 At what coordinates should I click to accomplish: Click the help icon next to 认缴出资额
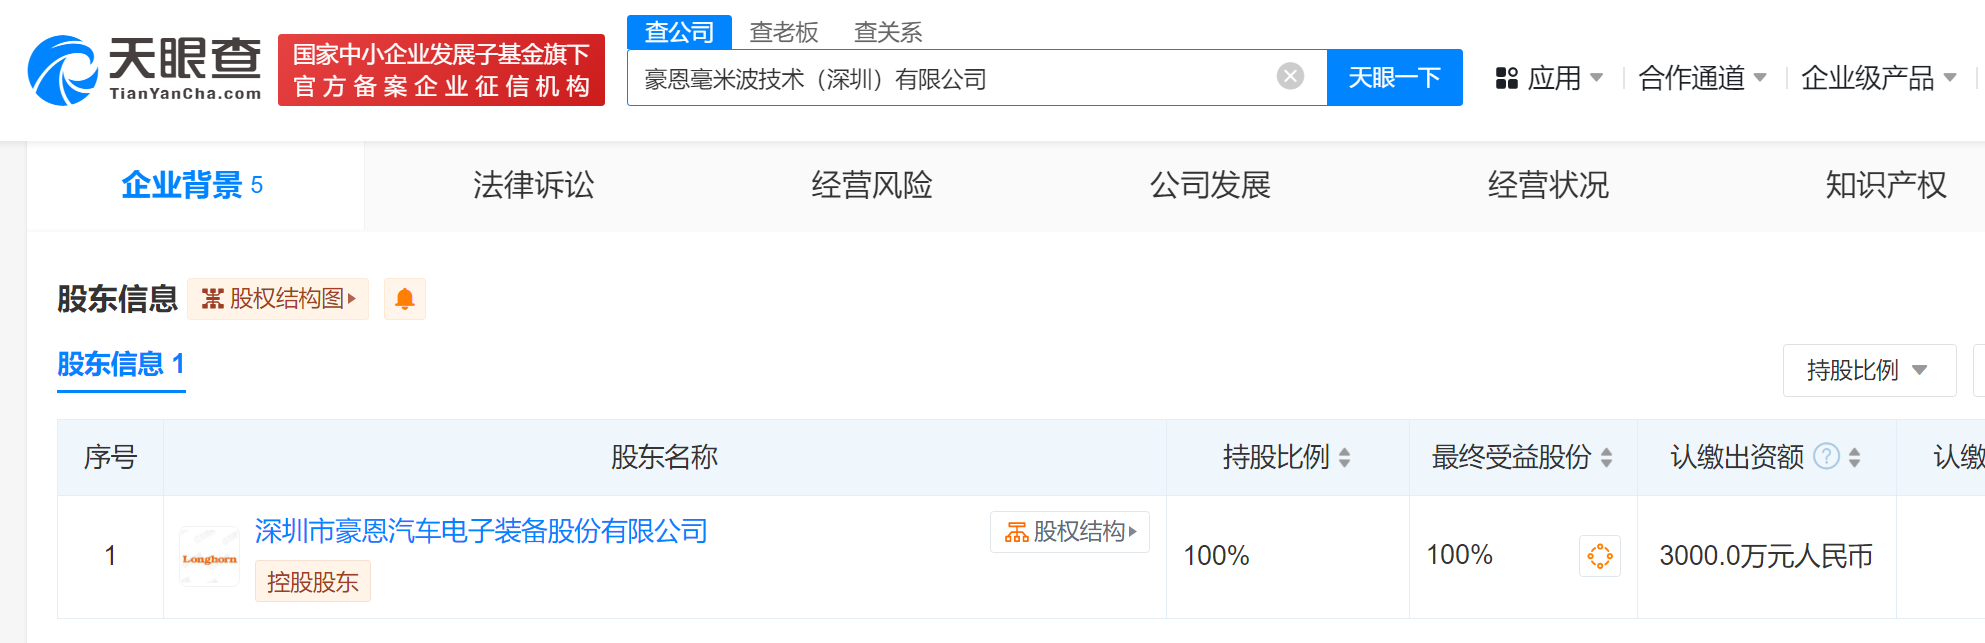click(1826, 457)
